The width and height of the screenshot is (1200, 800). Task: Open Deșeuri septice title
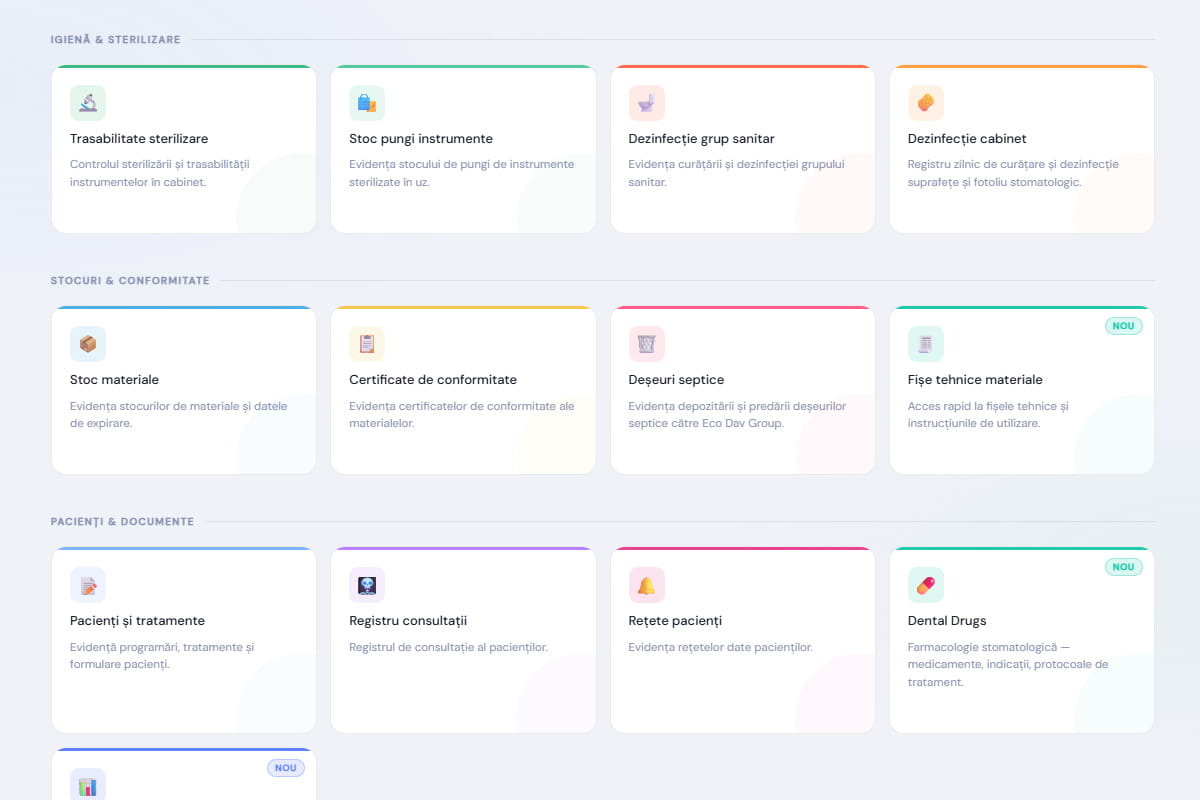click(677, 380)
